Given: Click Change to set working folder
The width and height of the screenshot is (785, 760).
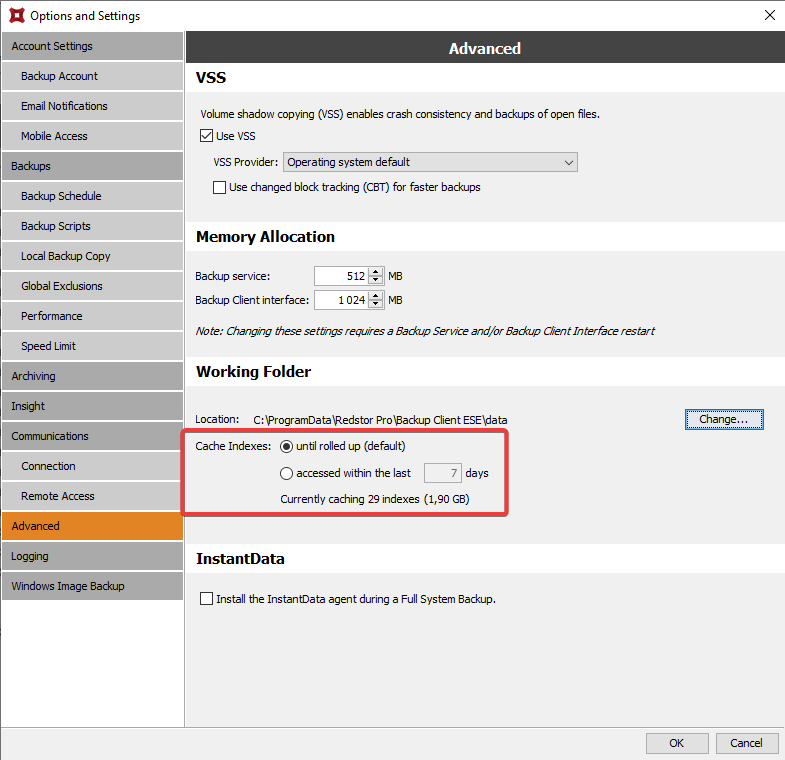Looking at the screenshot, I should coord(724,420).
